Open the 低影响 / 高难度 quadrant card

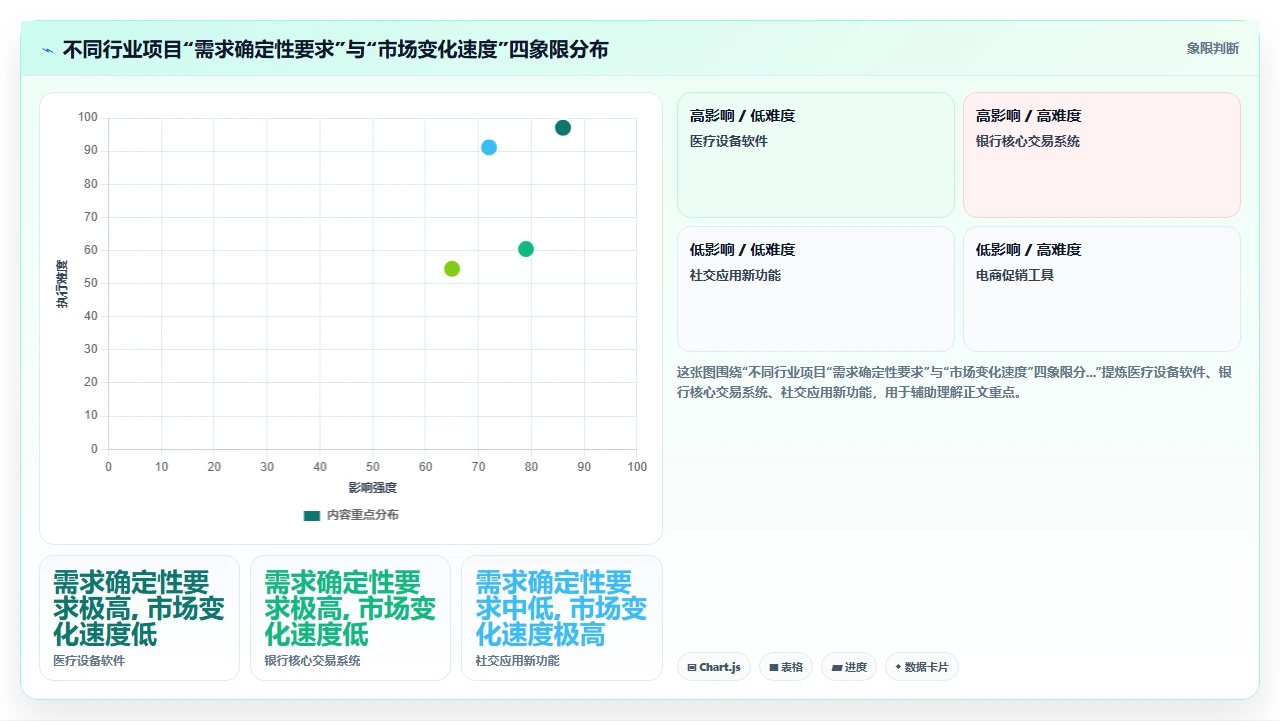(1102, 289)
